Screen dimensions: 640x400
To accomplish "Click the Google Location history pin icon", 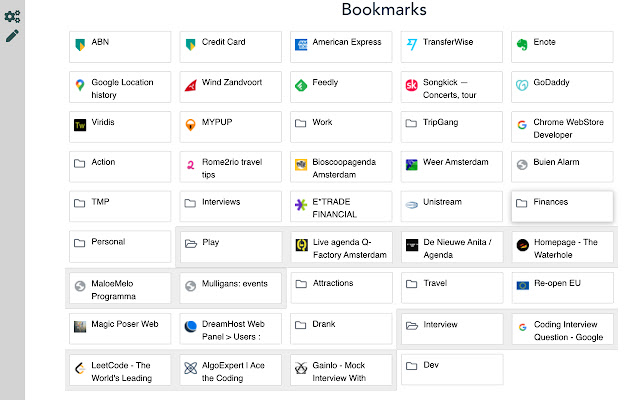I will coord(80,86).
